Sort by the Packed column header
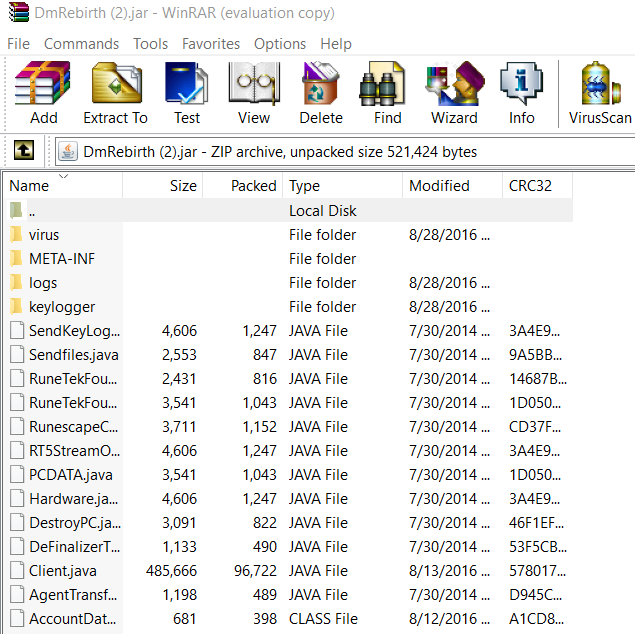Image resolution: width=635 pixels, height=634 pixels. 243,186
